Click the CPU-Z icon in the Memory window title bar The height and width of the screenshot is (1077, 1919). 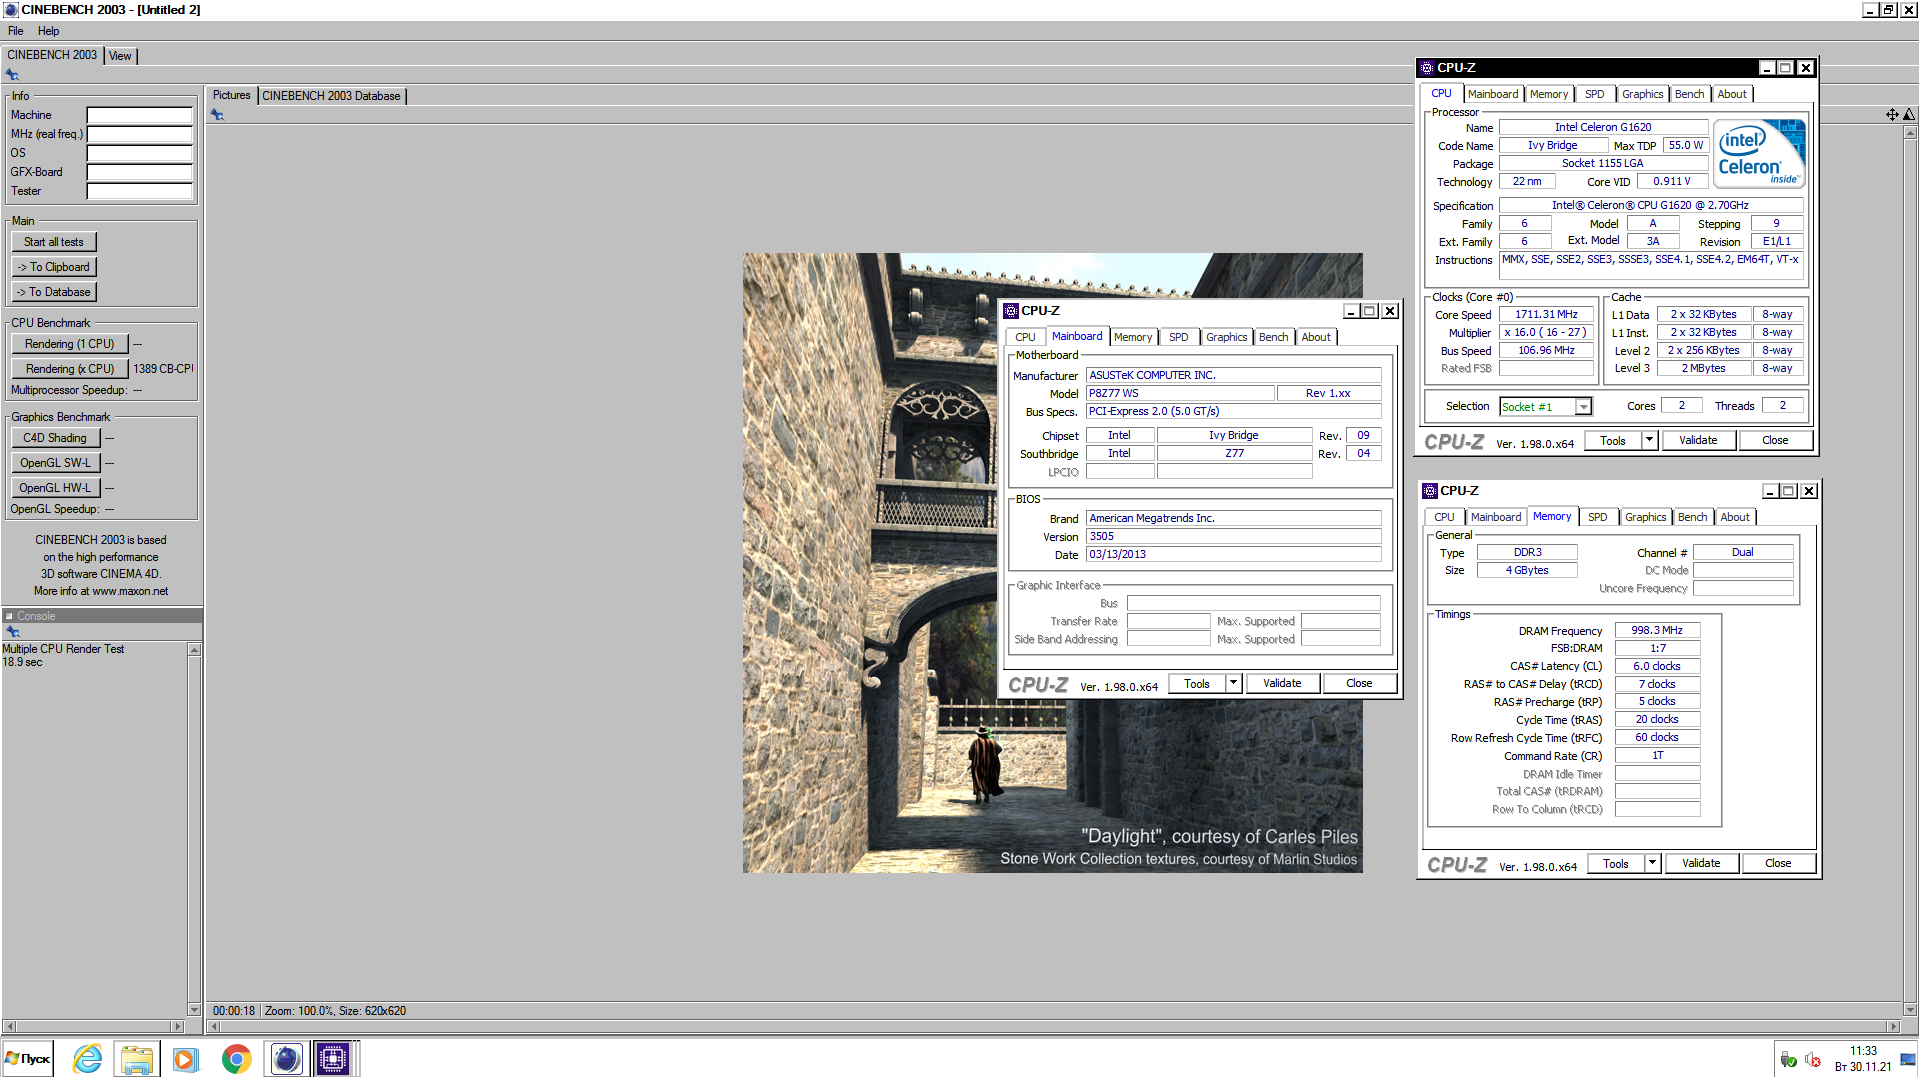[1430, 491]
